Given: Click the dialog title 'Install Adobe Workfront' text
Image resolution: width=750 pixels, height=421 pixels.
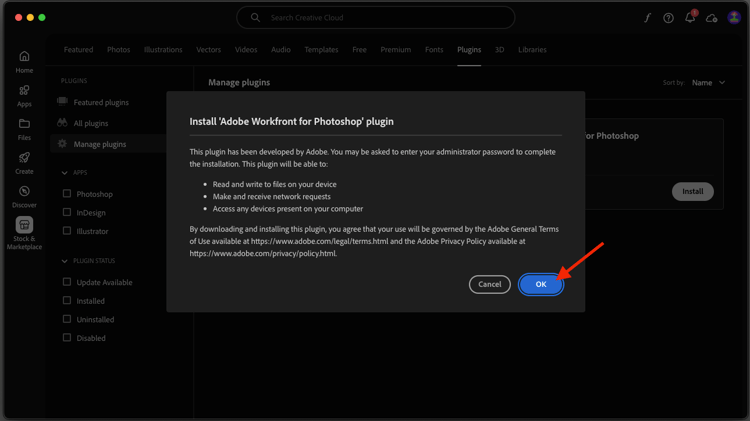Looking at the screenshot, I should (291, 122).
